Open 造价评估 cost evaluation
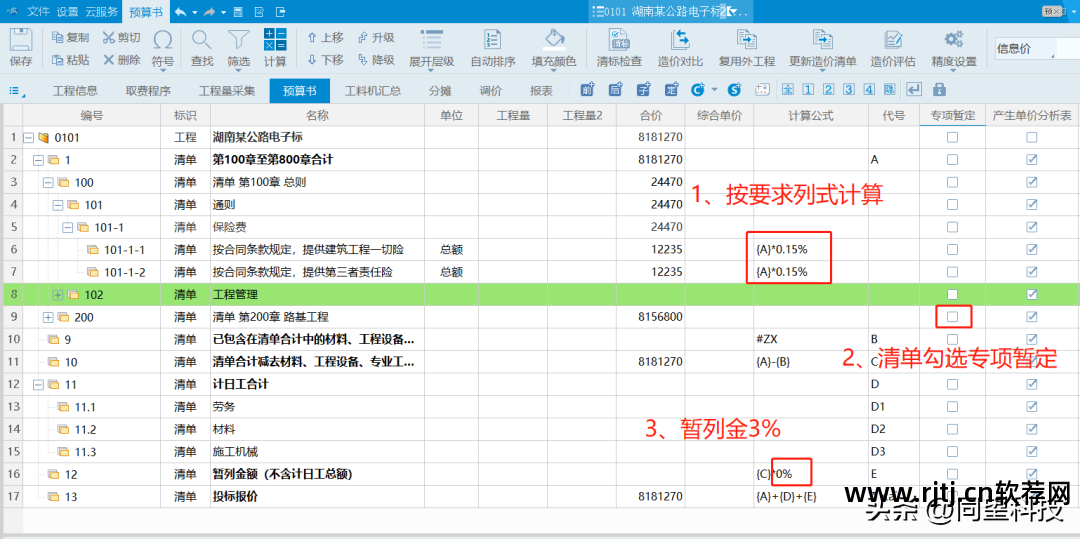Viewport: 1080px width, 539px height. [893, 48]
